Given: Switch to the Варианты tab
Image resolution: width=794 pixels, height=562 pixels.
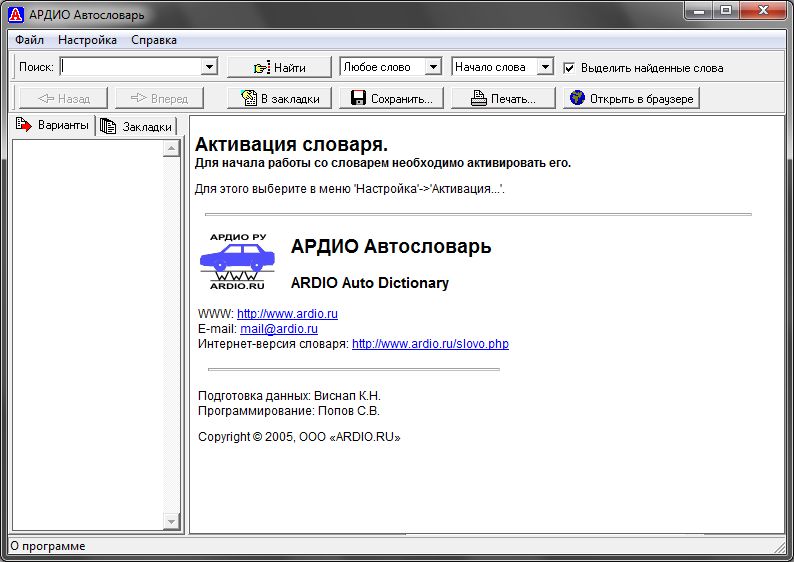Looking at the screenshot, I should tap(53, 125).
